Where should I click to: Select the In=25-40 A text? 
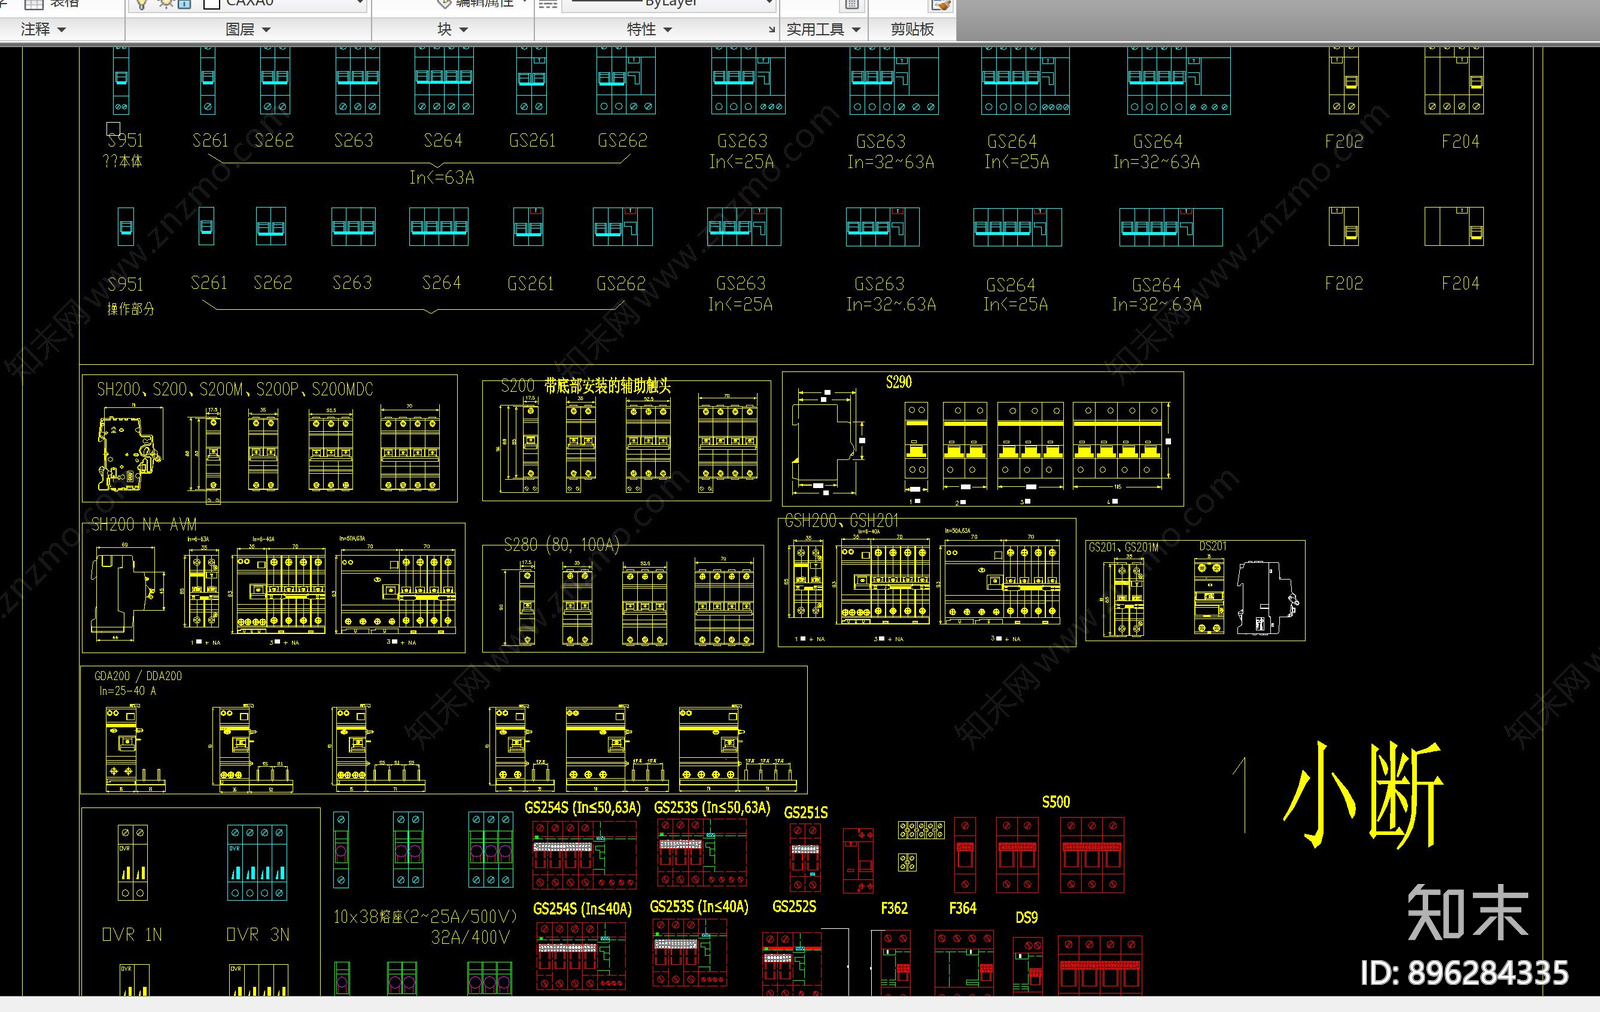pos(127,691)
